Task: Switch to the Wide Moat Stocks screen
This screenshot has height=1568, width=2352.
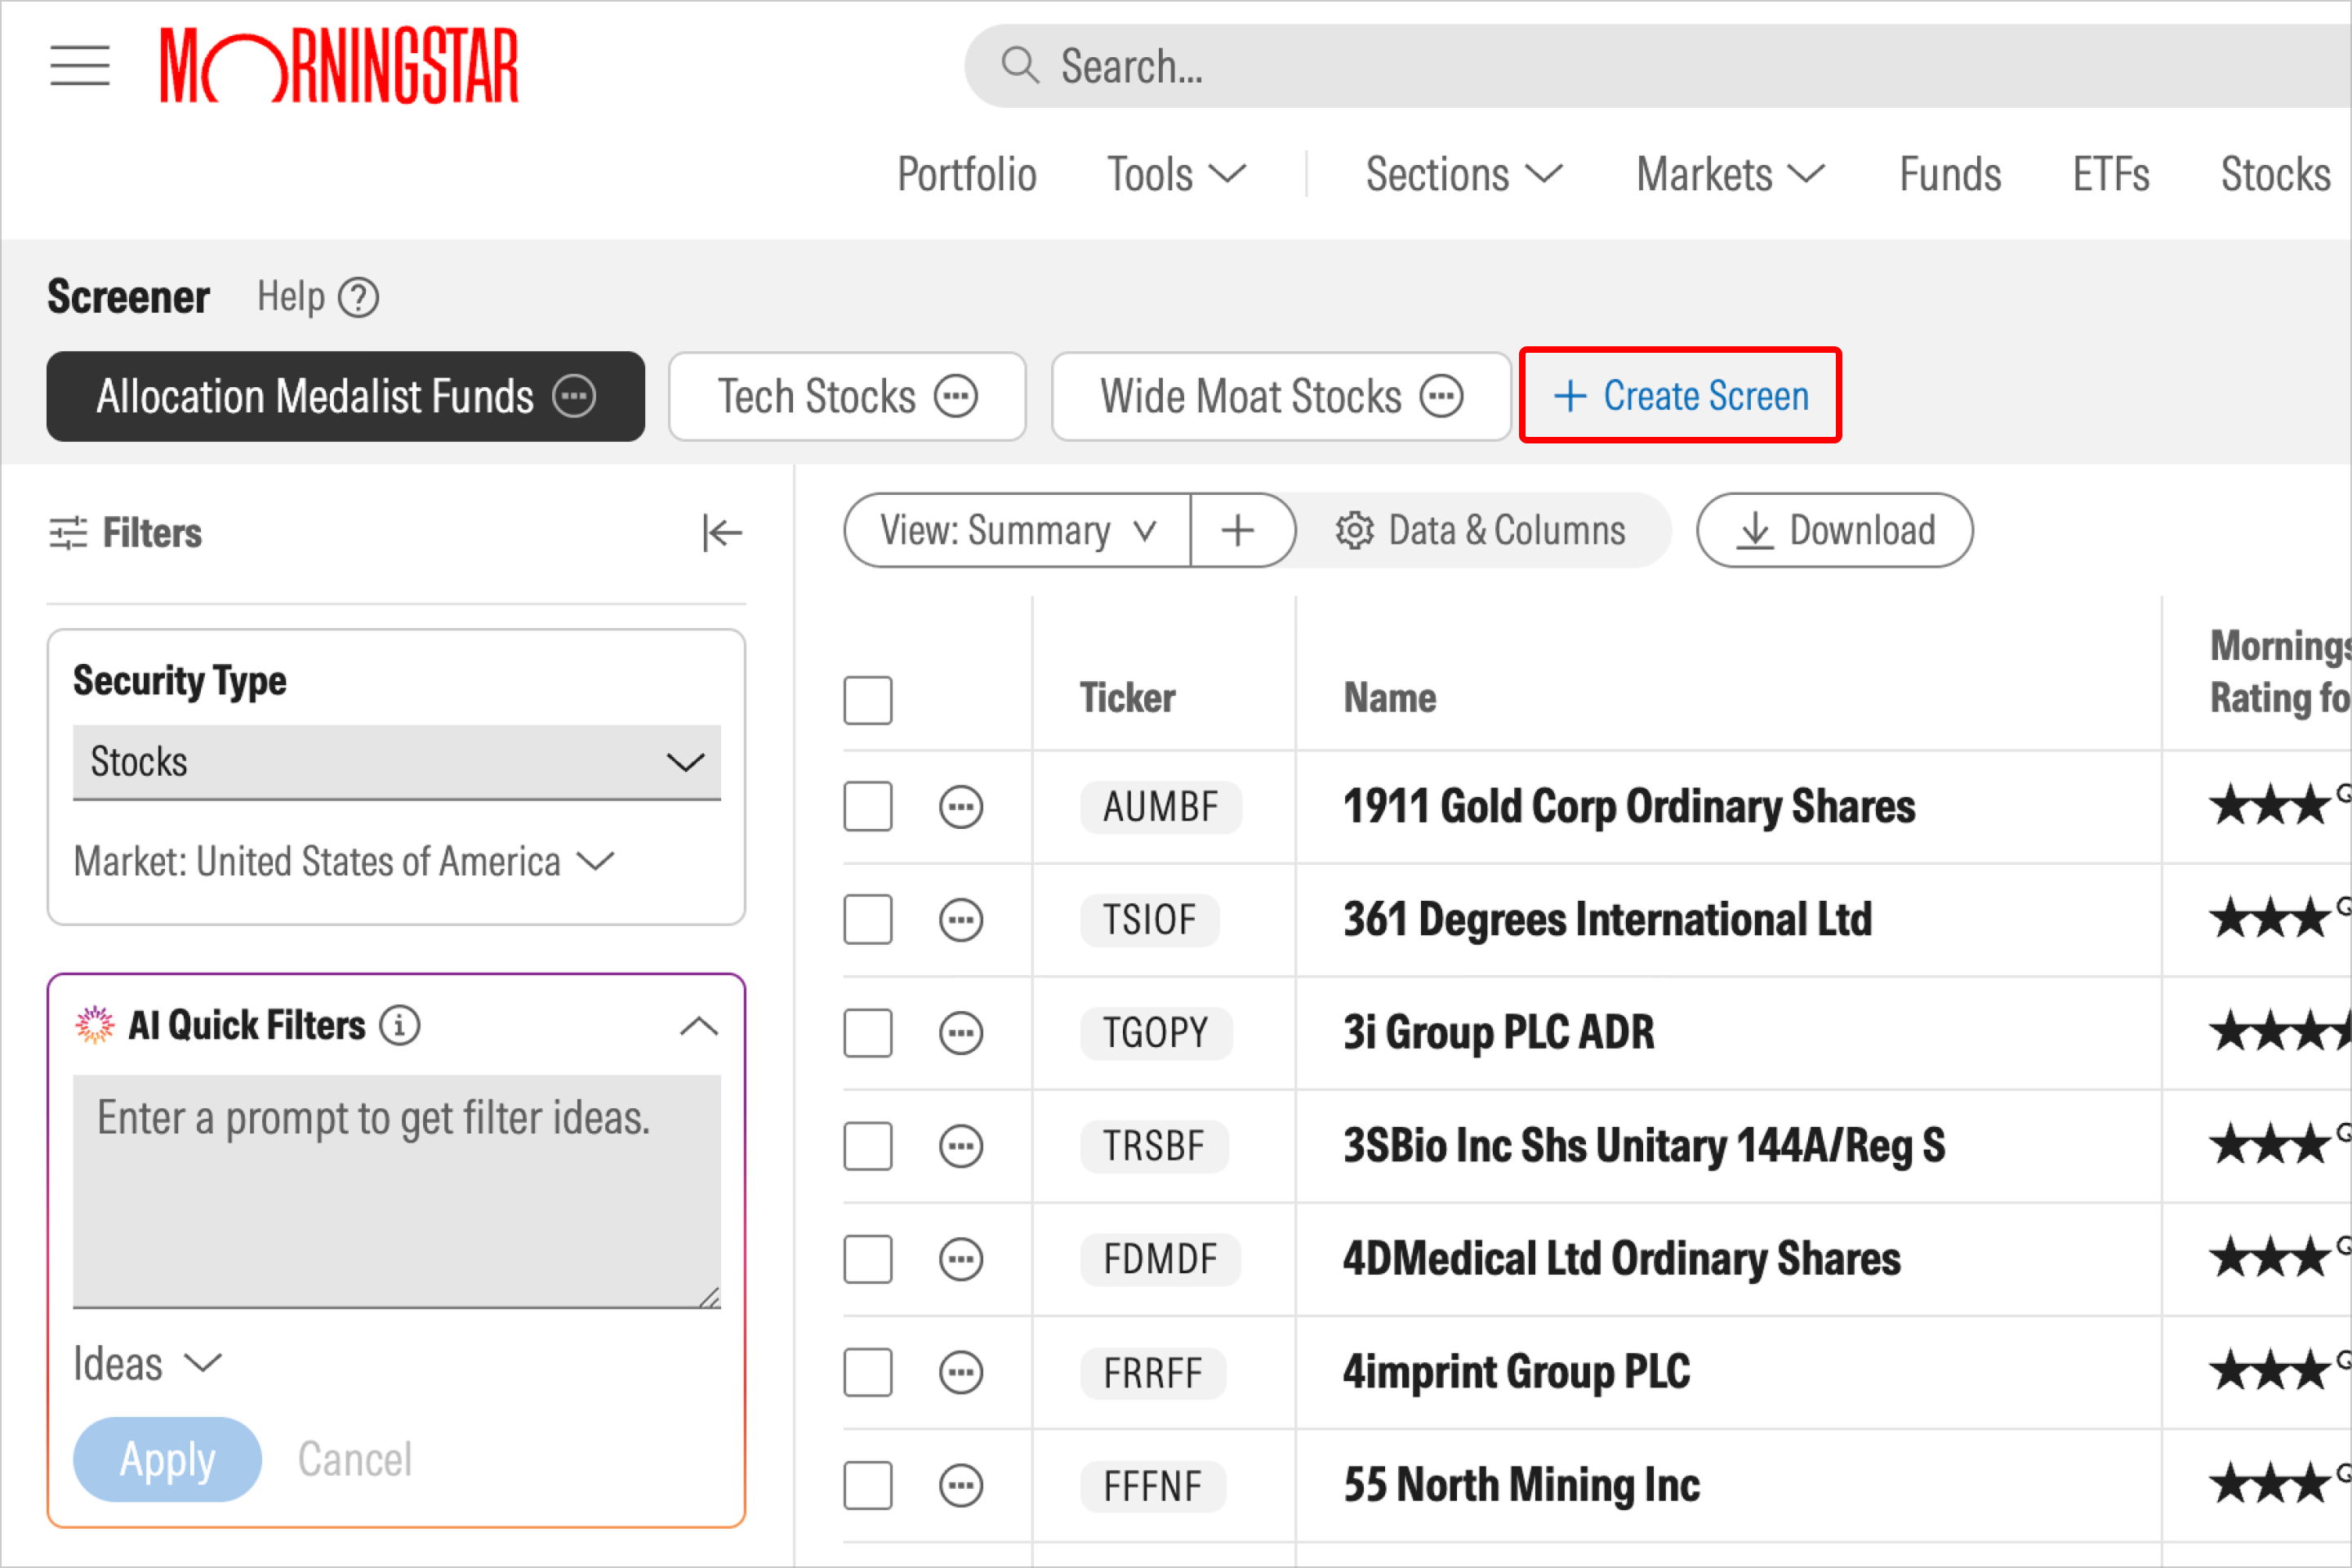Action: click(x=1251, y=397)
